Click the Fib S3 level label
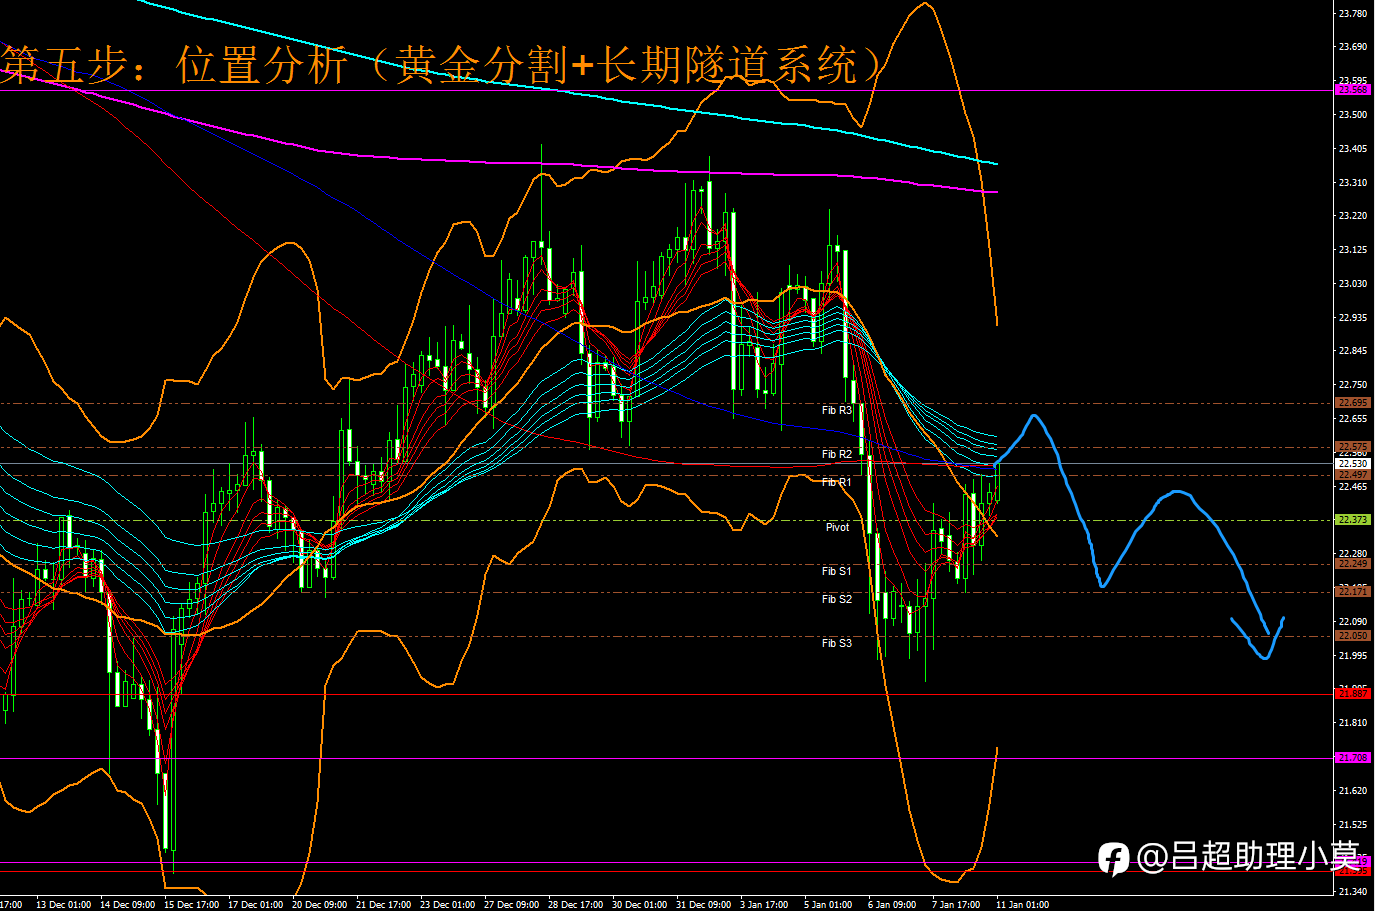The image size is (1376, 911). [837, 643]
